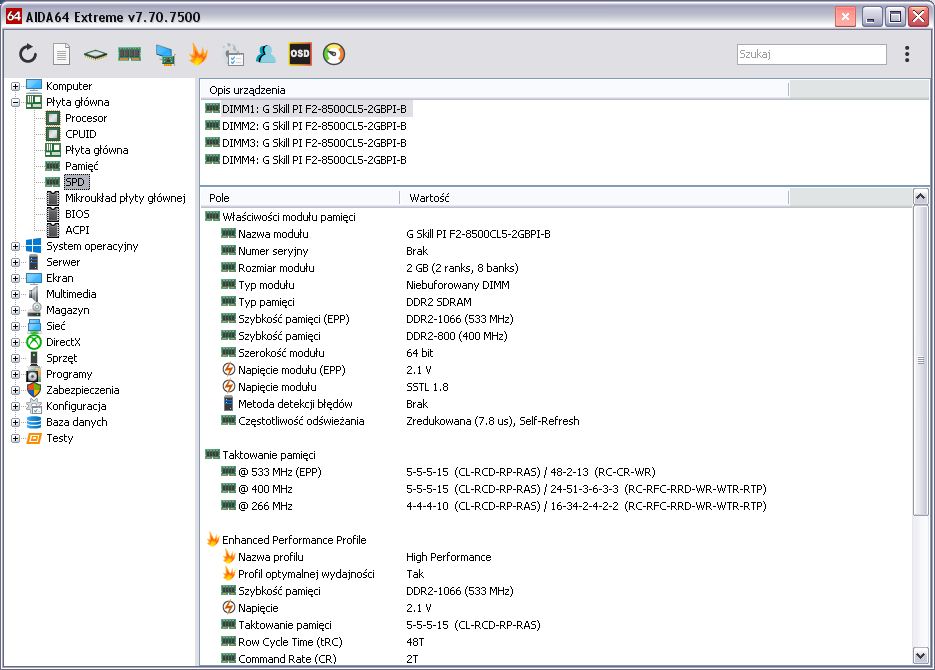This screenshot has height=670, width=935.
Task: Select the Testy tree item
Action: point(59,438)
